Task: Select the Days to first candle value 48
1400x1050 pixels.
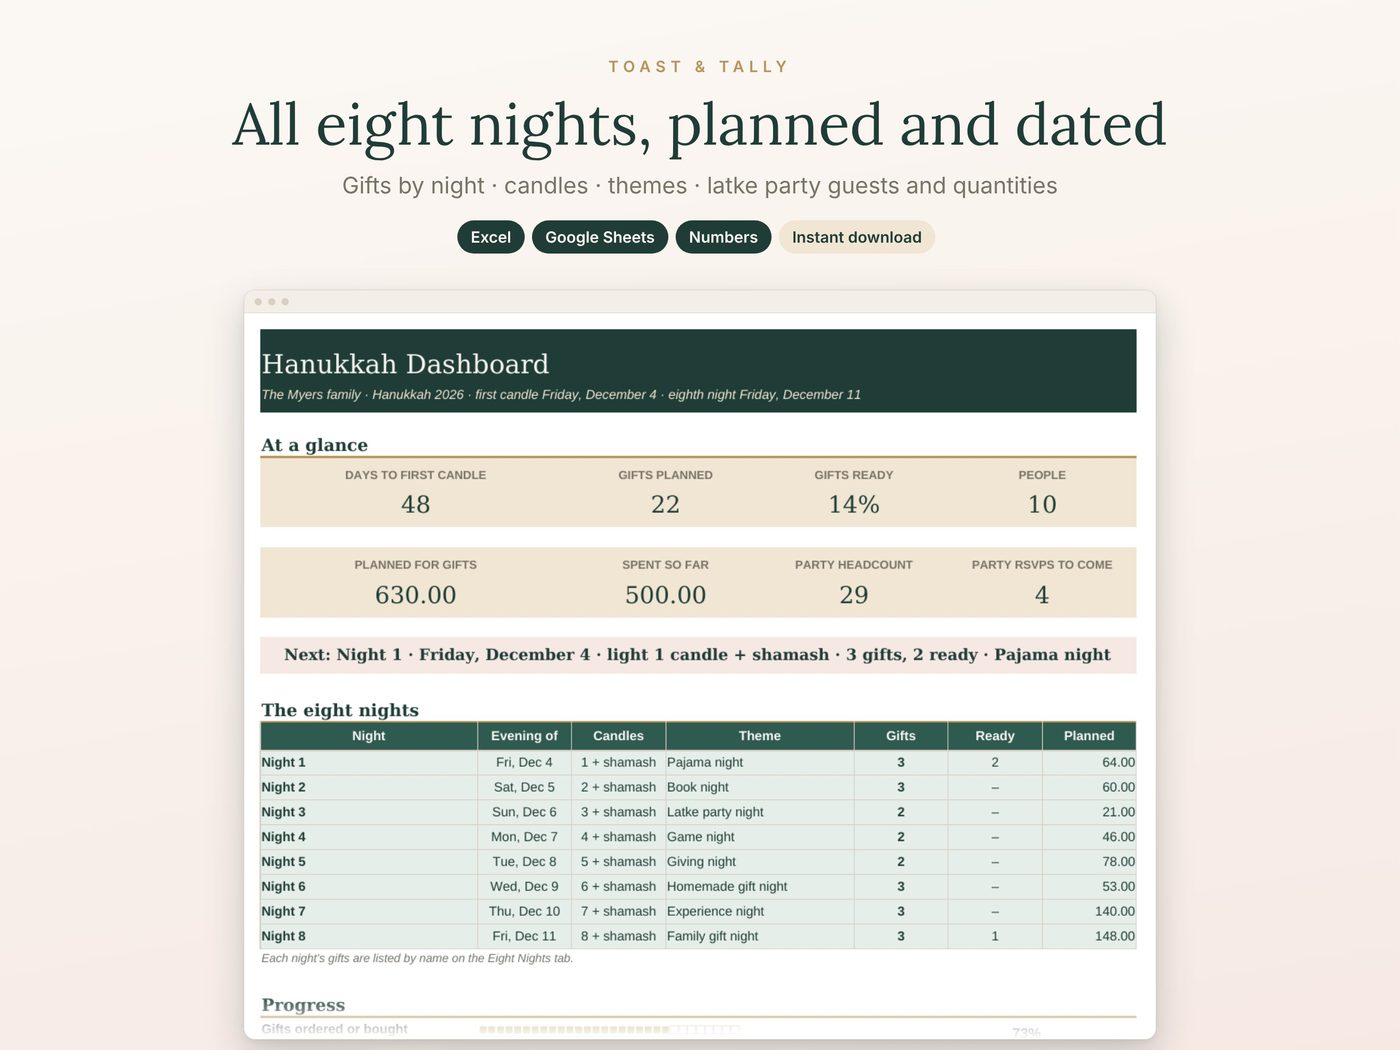Action: [415, 505]
